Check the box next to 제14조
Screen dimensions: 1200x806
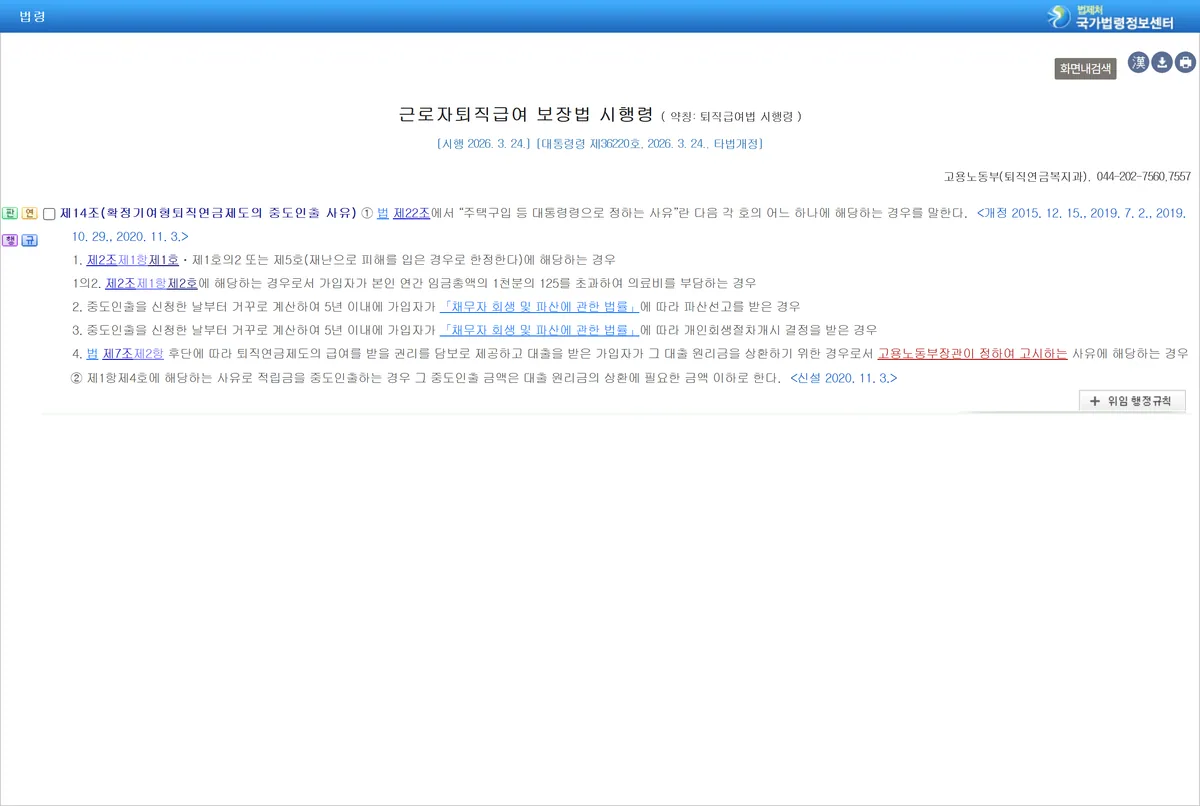[x=49, y=214]
